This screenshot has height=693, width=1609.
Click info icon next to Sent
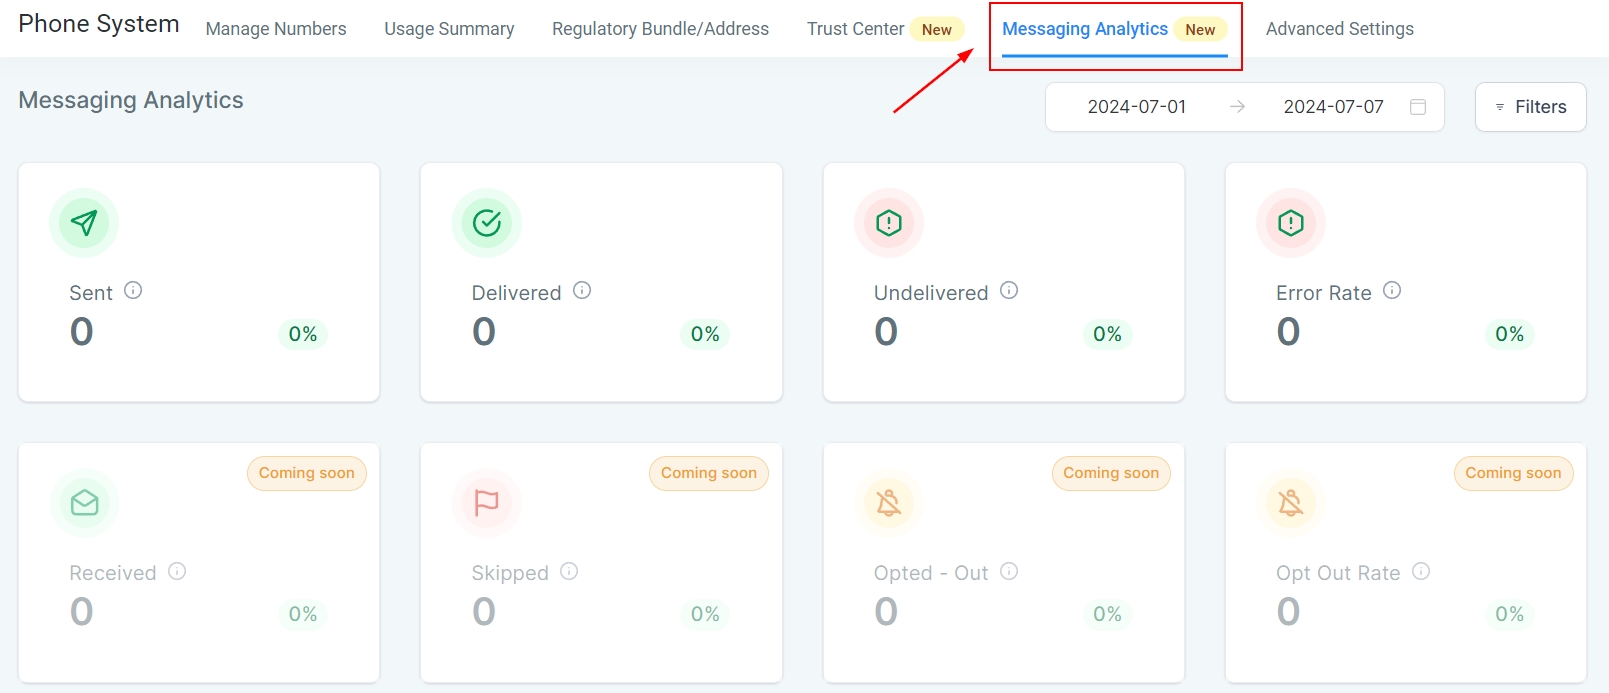click(x=133, y=291)
